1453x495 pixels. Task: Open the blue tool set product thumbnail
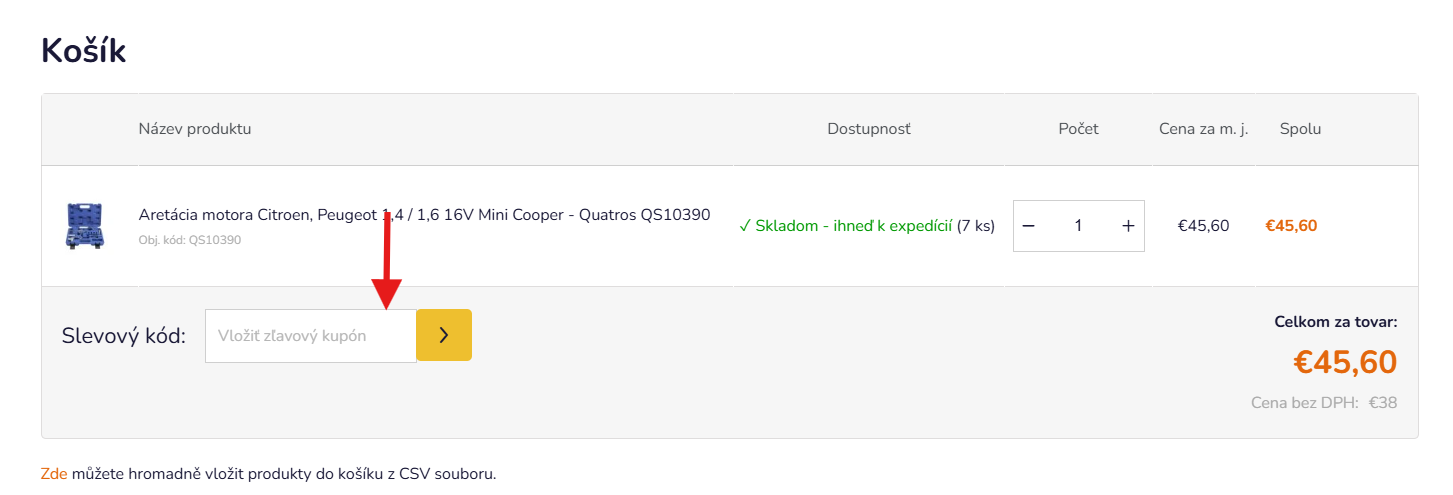[85, 226]
